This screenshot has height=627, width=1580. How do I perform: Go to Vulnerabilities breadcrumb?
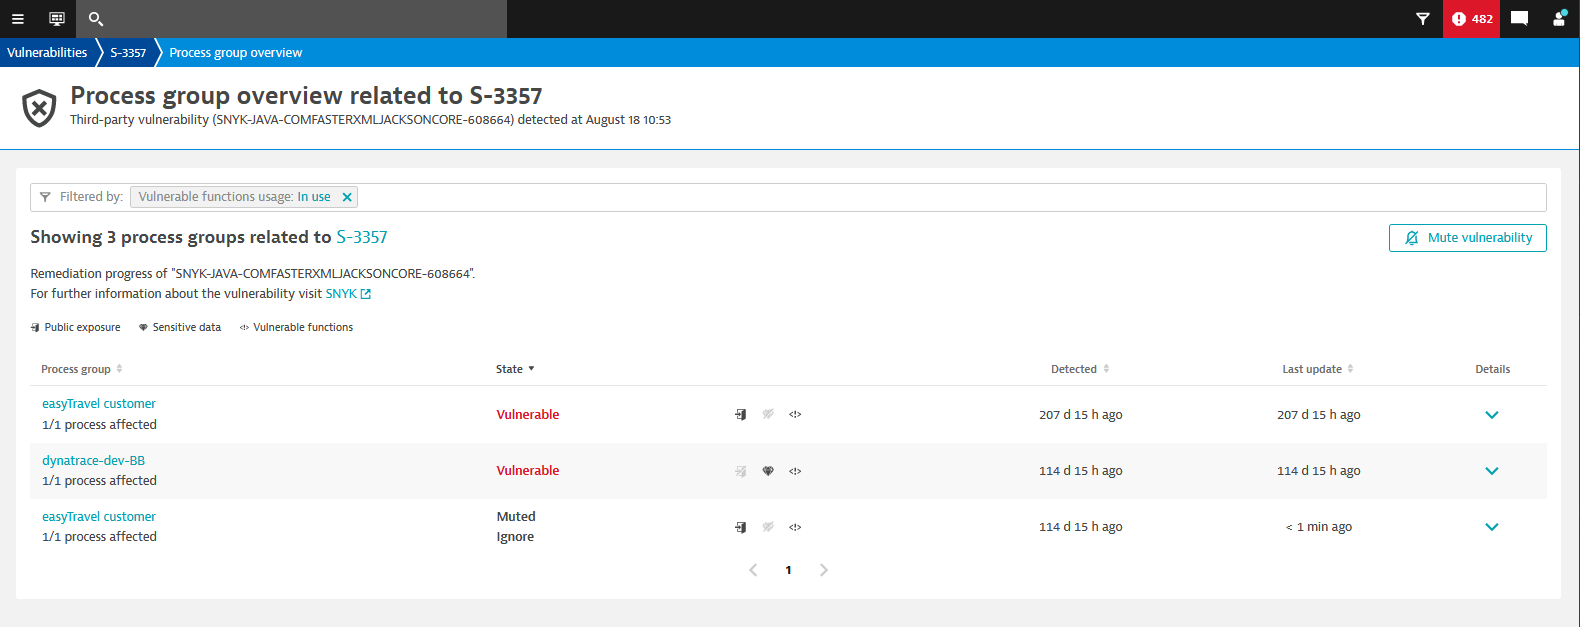click(x=47, y=53)
